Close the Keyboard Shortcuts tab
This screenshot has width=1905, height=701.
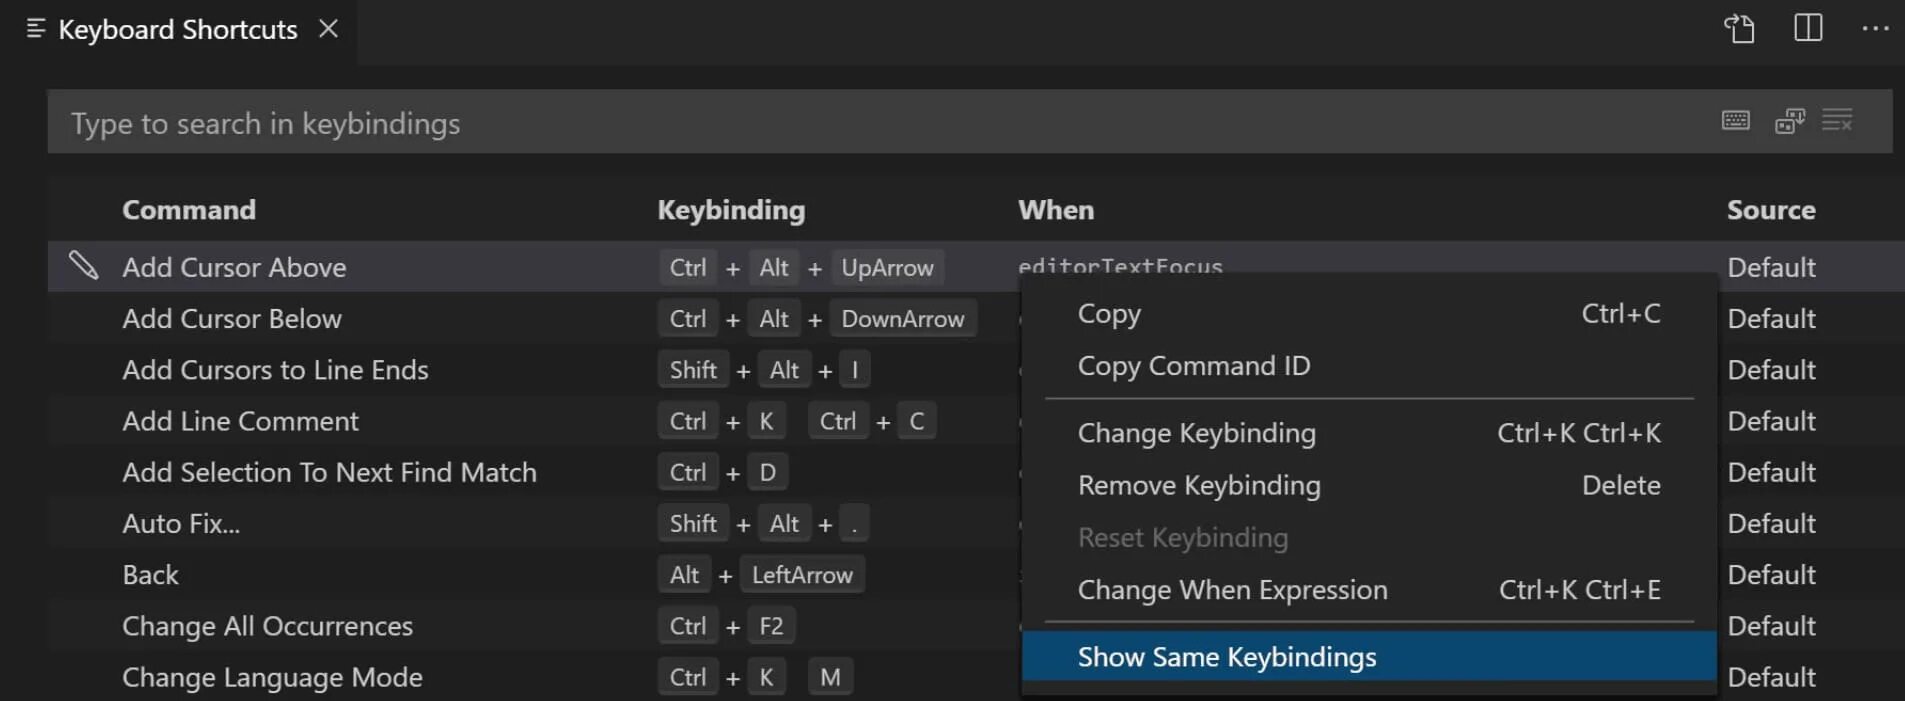tap(328, 29)
